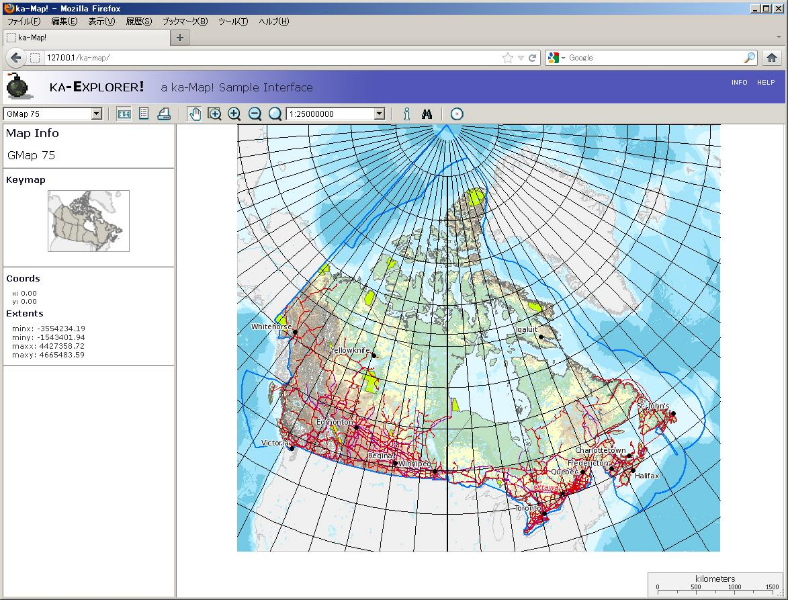Image resolution: width=788 pixels, height=600 pixels.
Task: Click the HELP link in header
Action: click(x=766, y=82)
